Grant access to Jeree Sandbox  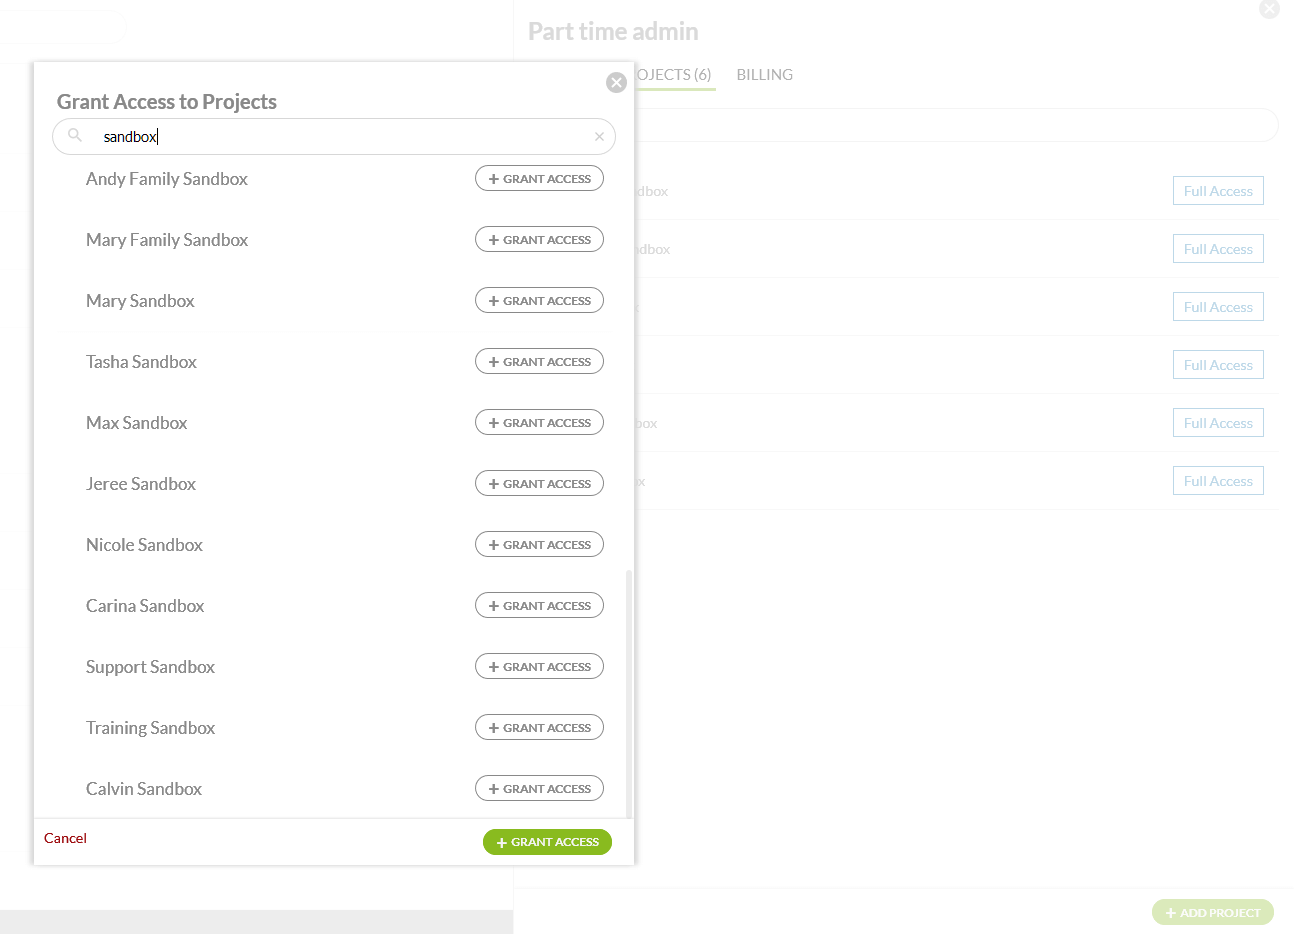coord(539,484)
